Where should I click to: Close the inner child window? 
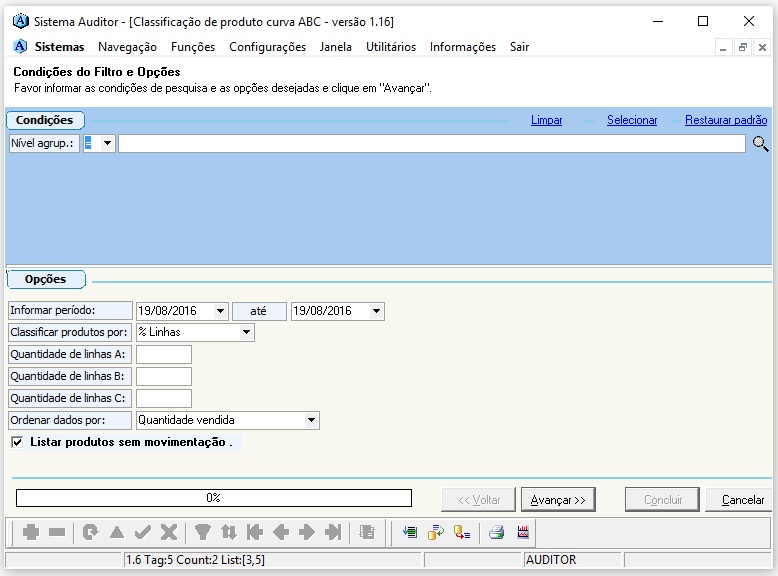[763, 48]
